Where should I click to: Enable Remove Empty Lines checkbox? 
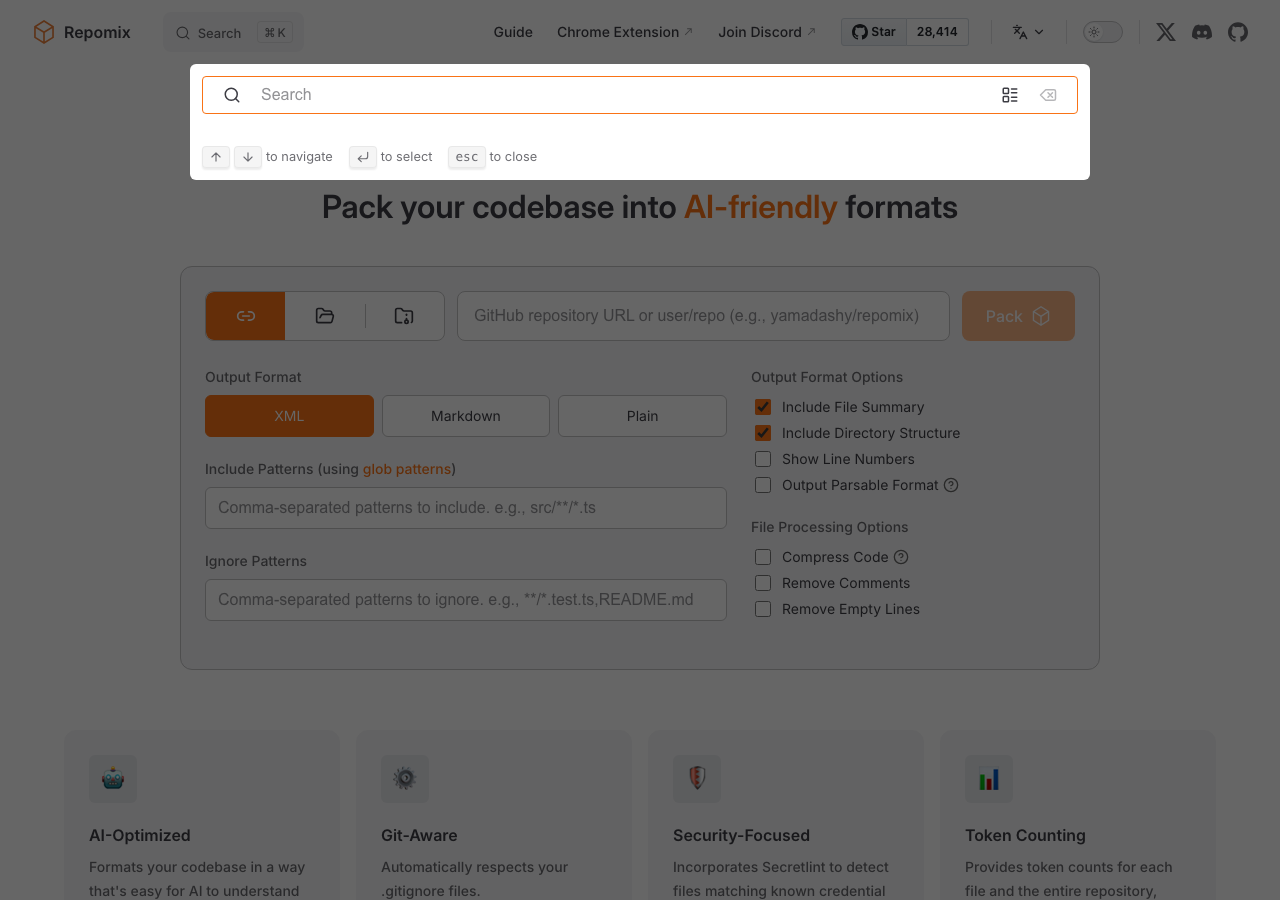(763, 609)
